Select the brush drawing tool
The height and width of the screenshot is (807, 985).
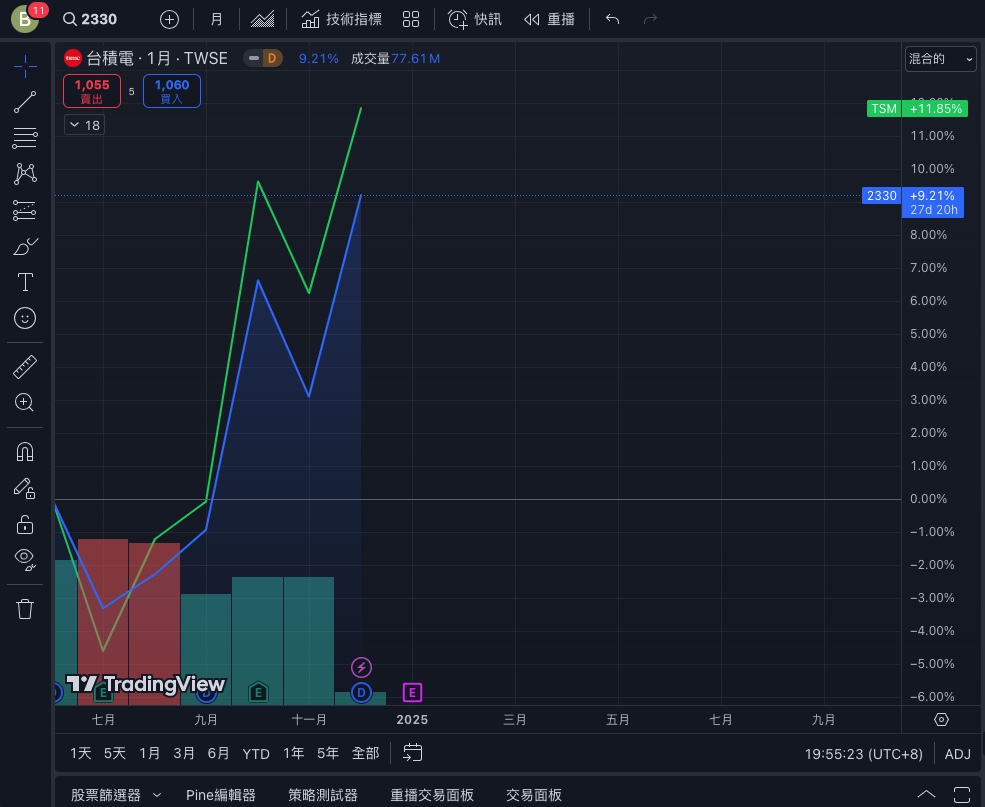pyautogui.click(x=25, y=246)
